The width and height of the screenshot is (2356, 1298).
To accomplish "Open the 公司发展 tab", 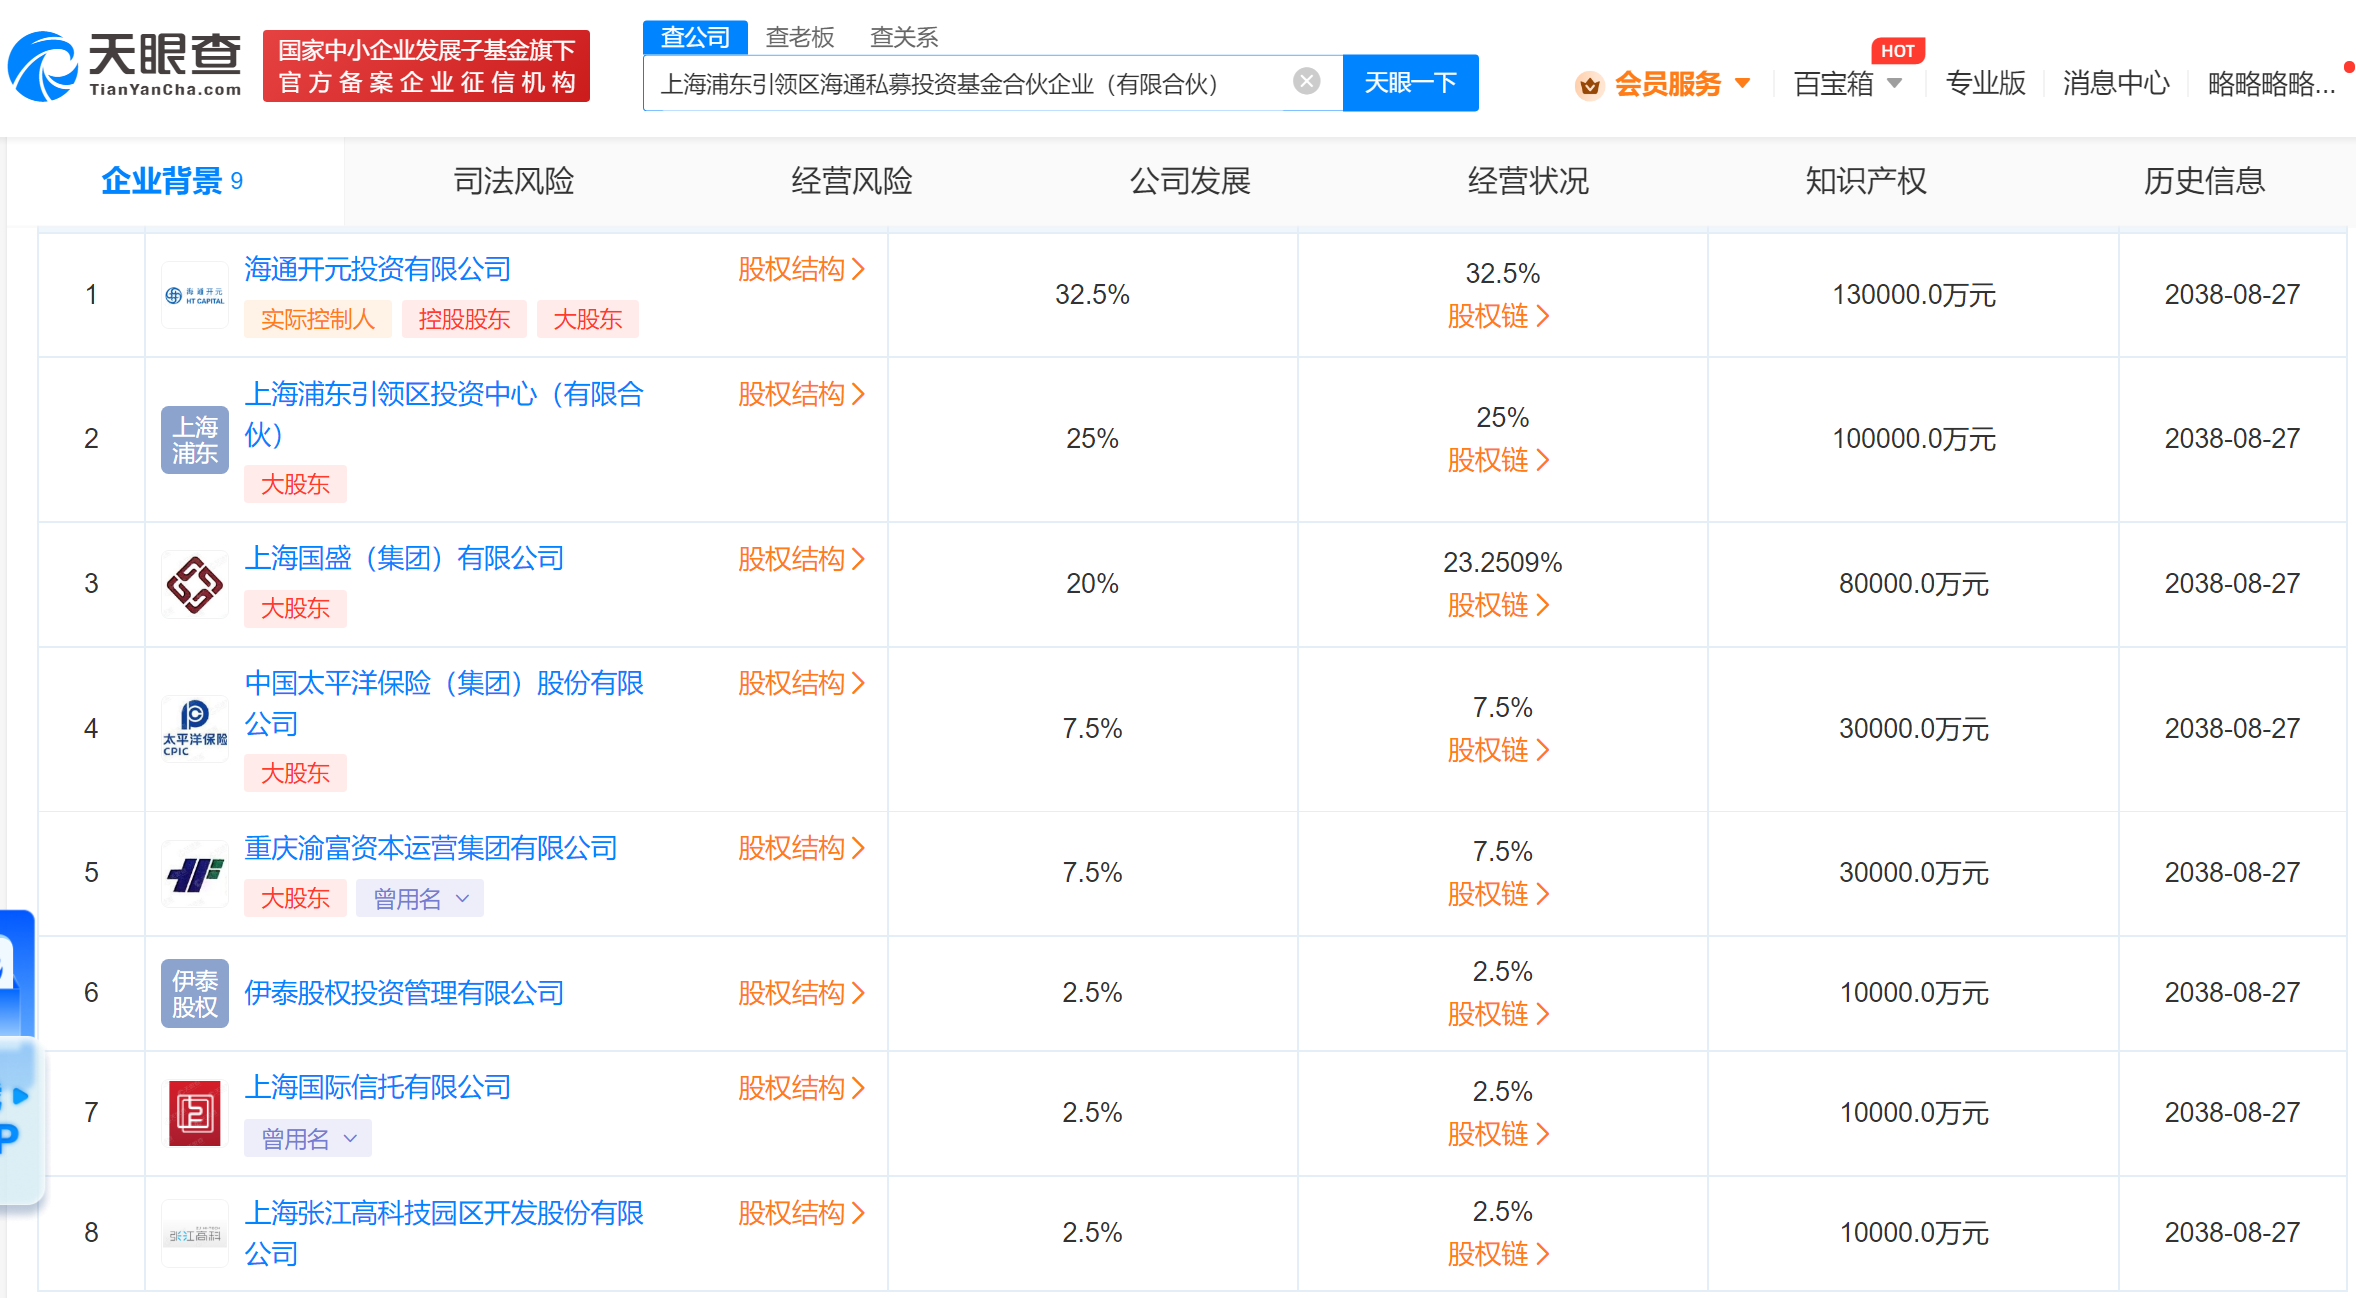I will pyautogui.click(x=1190, y=181).
